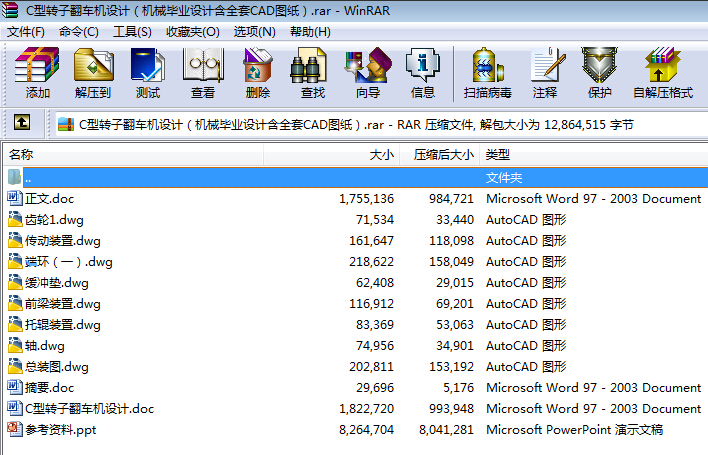Select the file 总装图.dwg
Image resolution: width=708 pixels, height=455 pixels.
[56, 367]
